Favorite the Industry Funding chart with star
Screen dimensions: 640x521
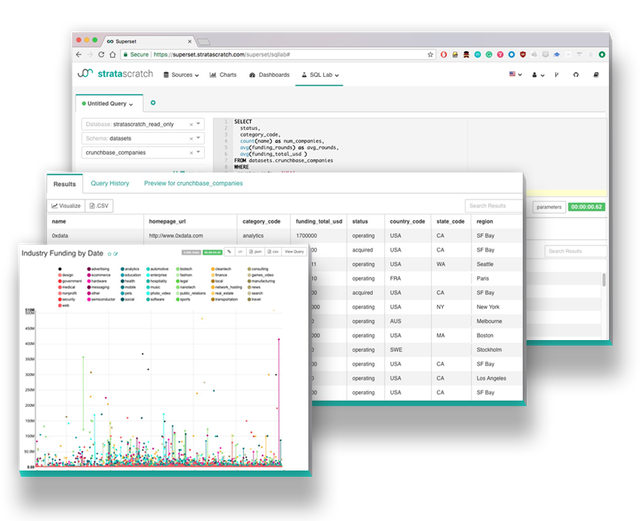[x=109, y=254]
